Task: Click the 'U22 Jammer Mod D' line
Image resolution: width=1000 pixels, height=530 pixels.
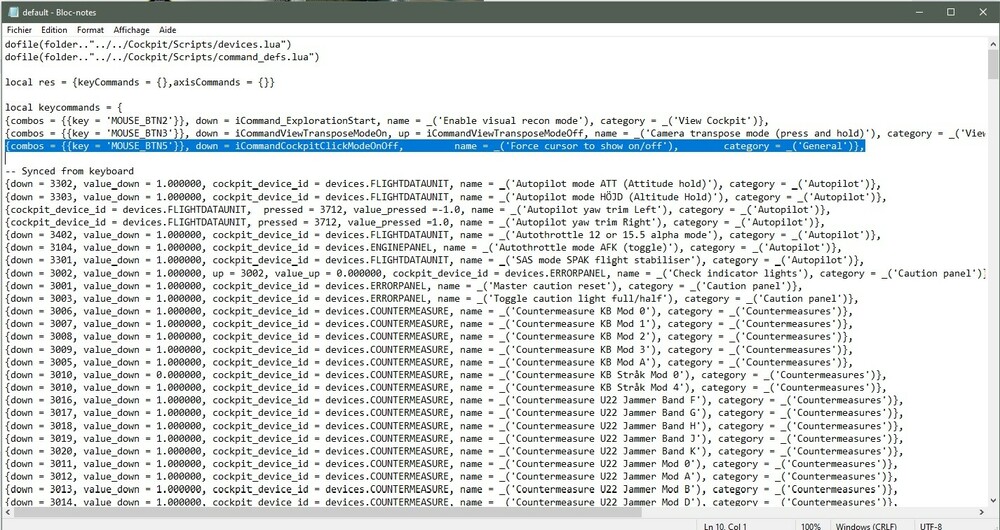Action: click(452, 501)
